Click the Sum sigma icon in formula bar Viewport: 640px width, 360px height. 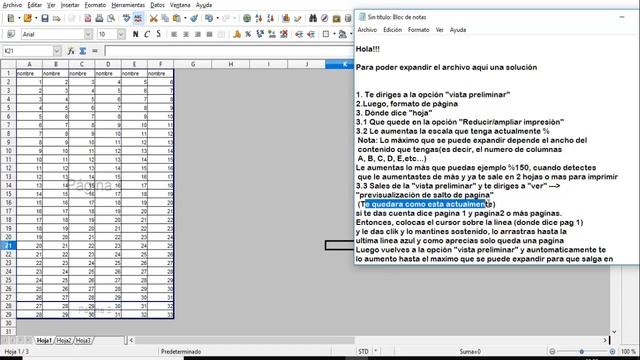click(x=83, y=51)
